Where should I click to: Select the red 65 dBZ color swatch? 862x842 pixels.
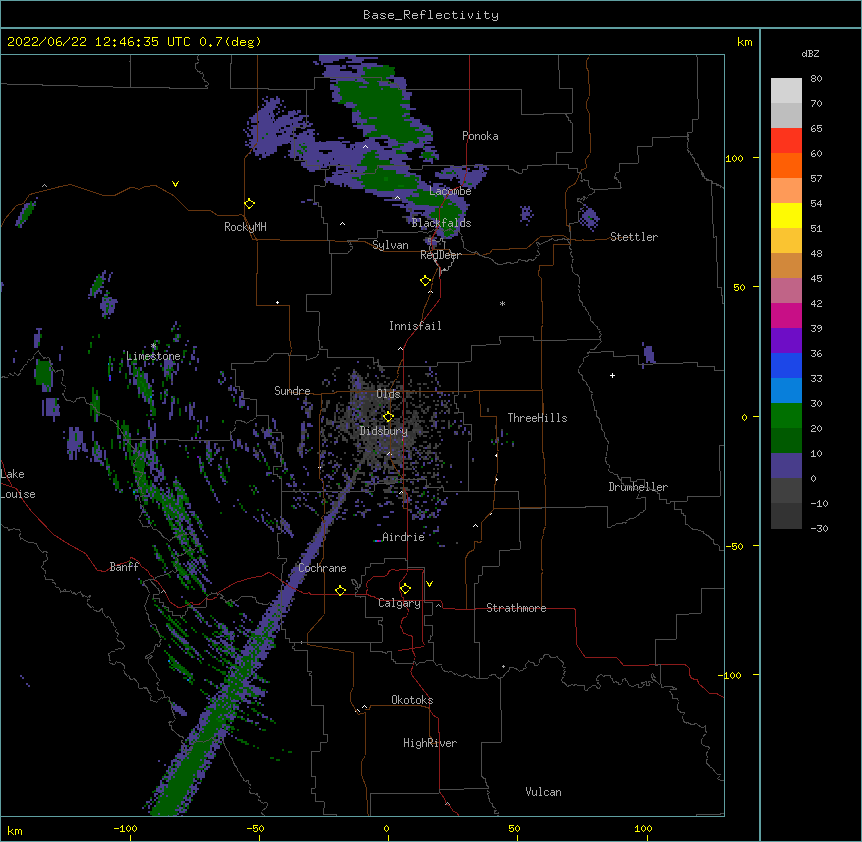point(786,141)
